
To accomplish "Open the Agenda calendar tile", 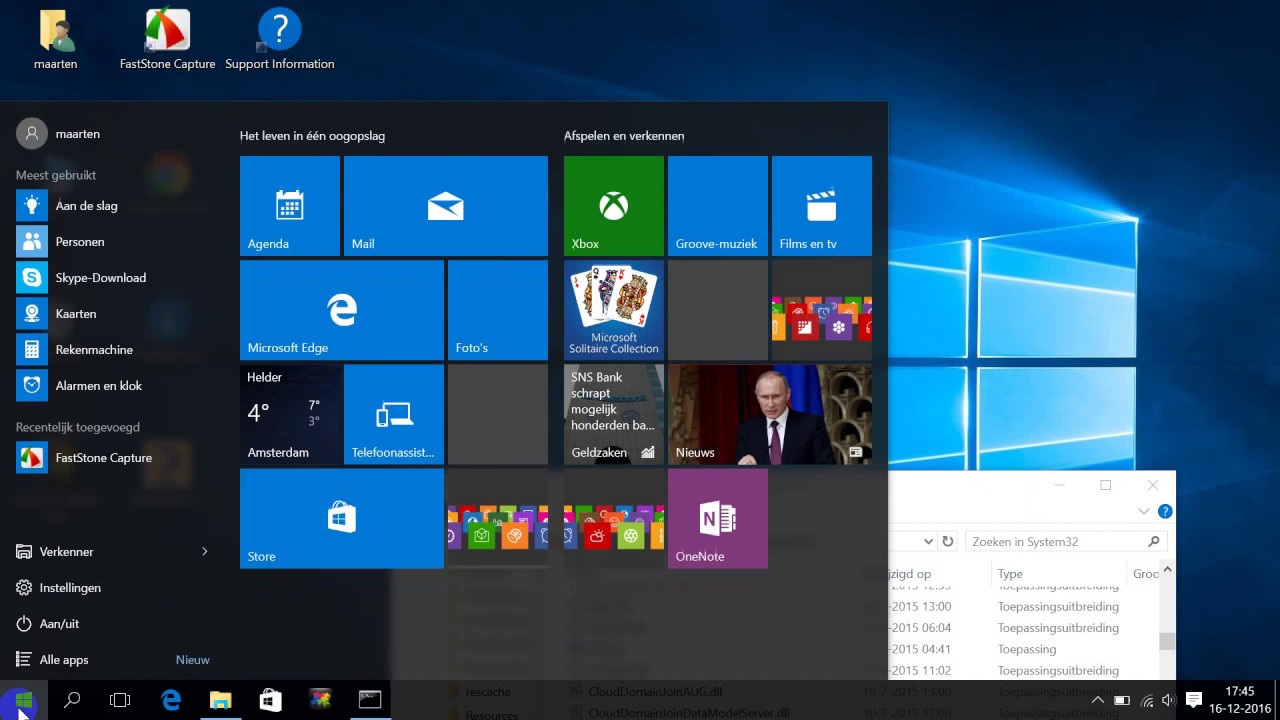I will tap(290, 206).
